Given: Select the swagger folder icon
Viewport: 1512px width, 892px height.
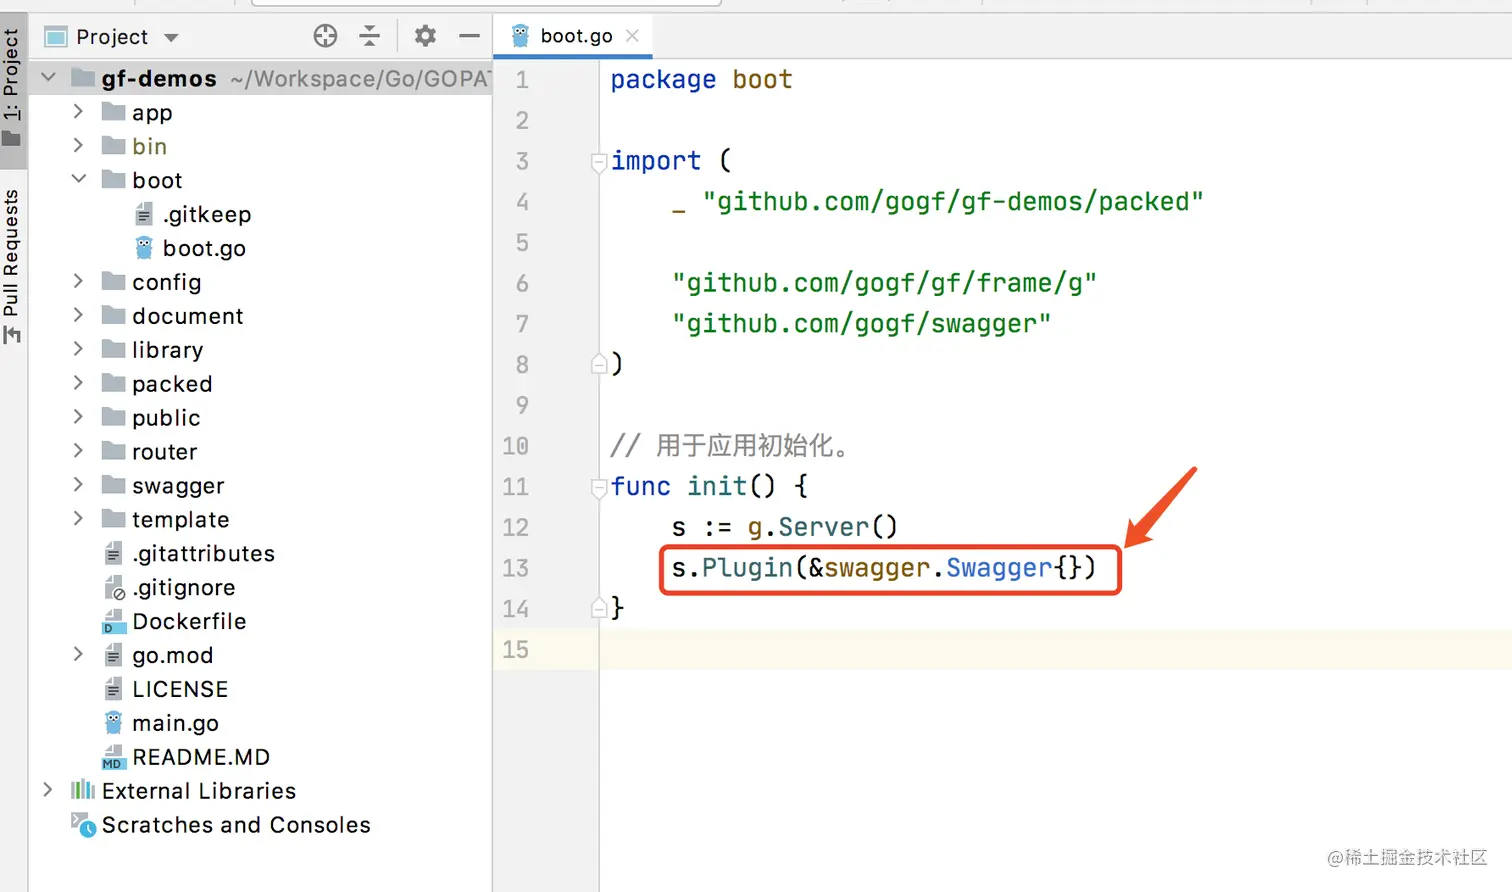Looking at the screenshot, I should (114, 486).
